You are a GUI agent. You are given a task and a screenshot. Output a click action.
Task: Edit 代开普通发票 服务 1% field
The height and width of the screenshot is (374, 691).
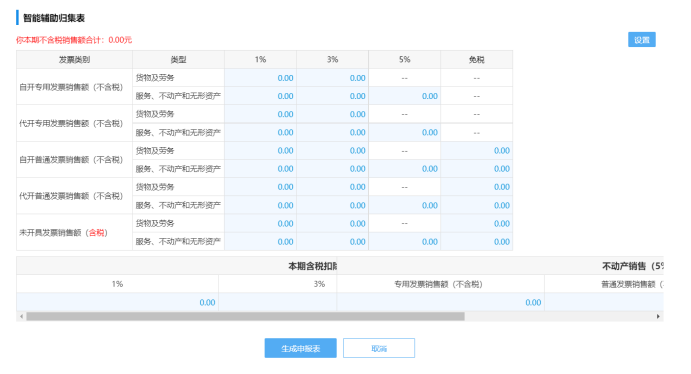pos(260,205)
